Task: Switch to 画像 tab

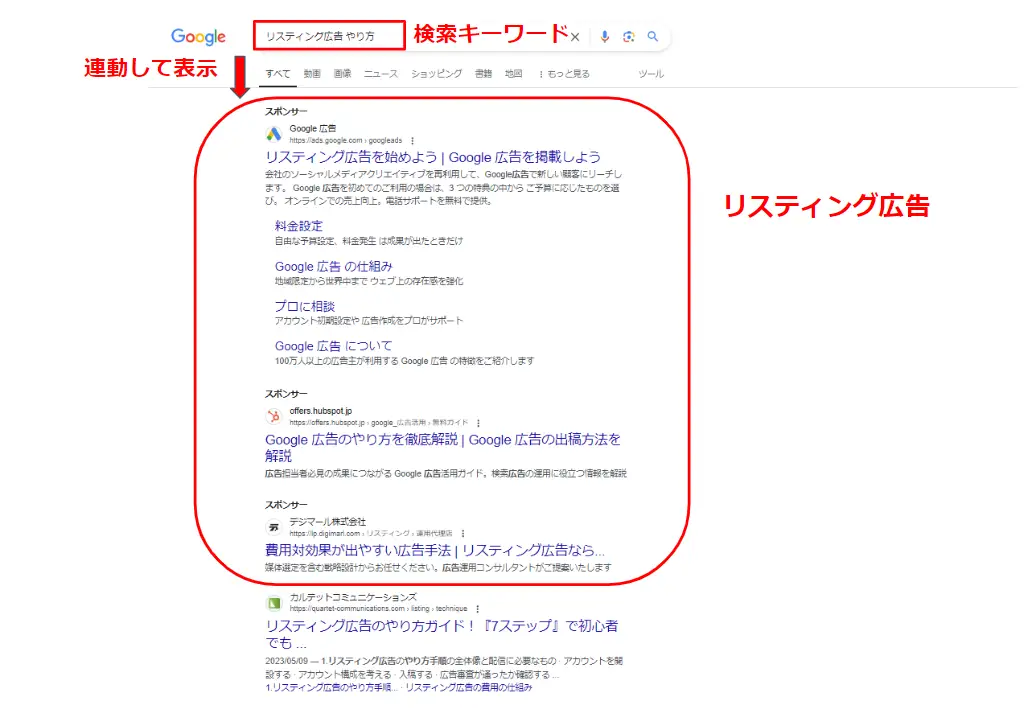Action: (x=342, y=74)
